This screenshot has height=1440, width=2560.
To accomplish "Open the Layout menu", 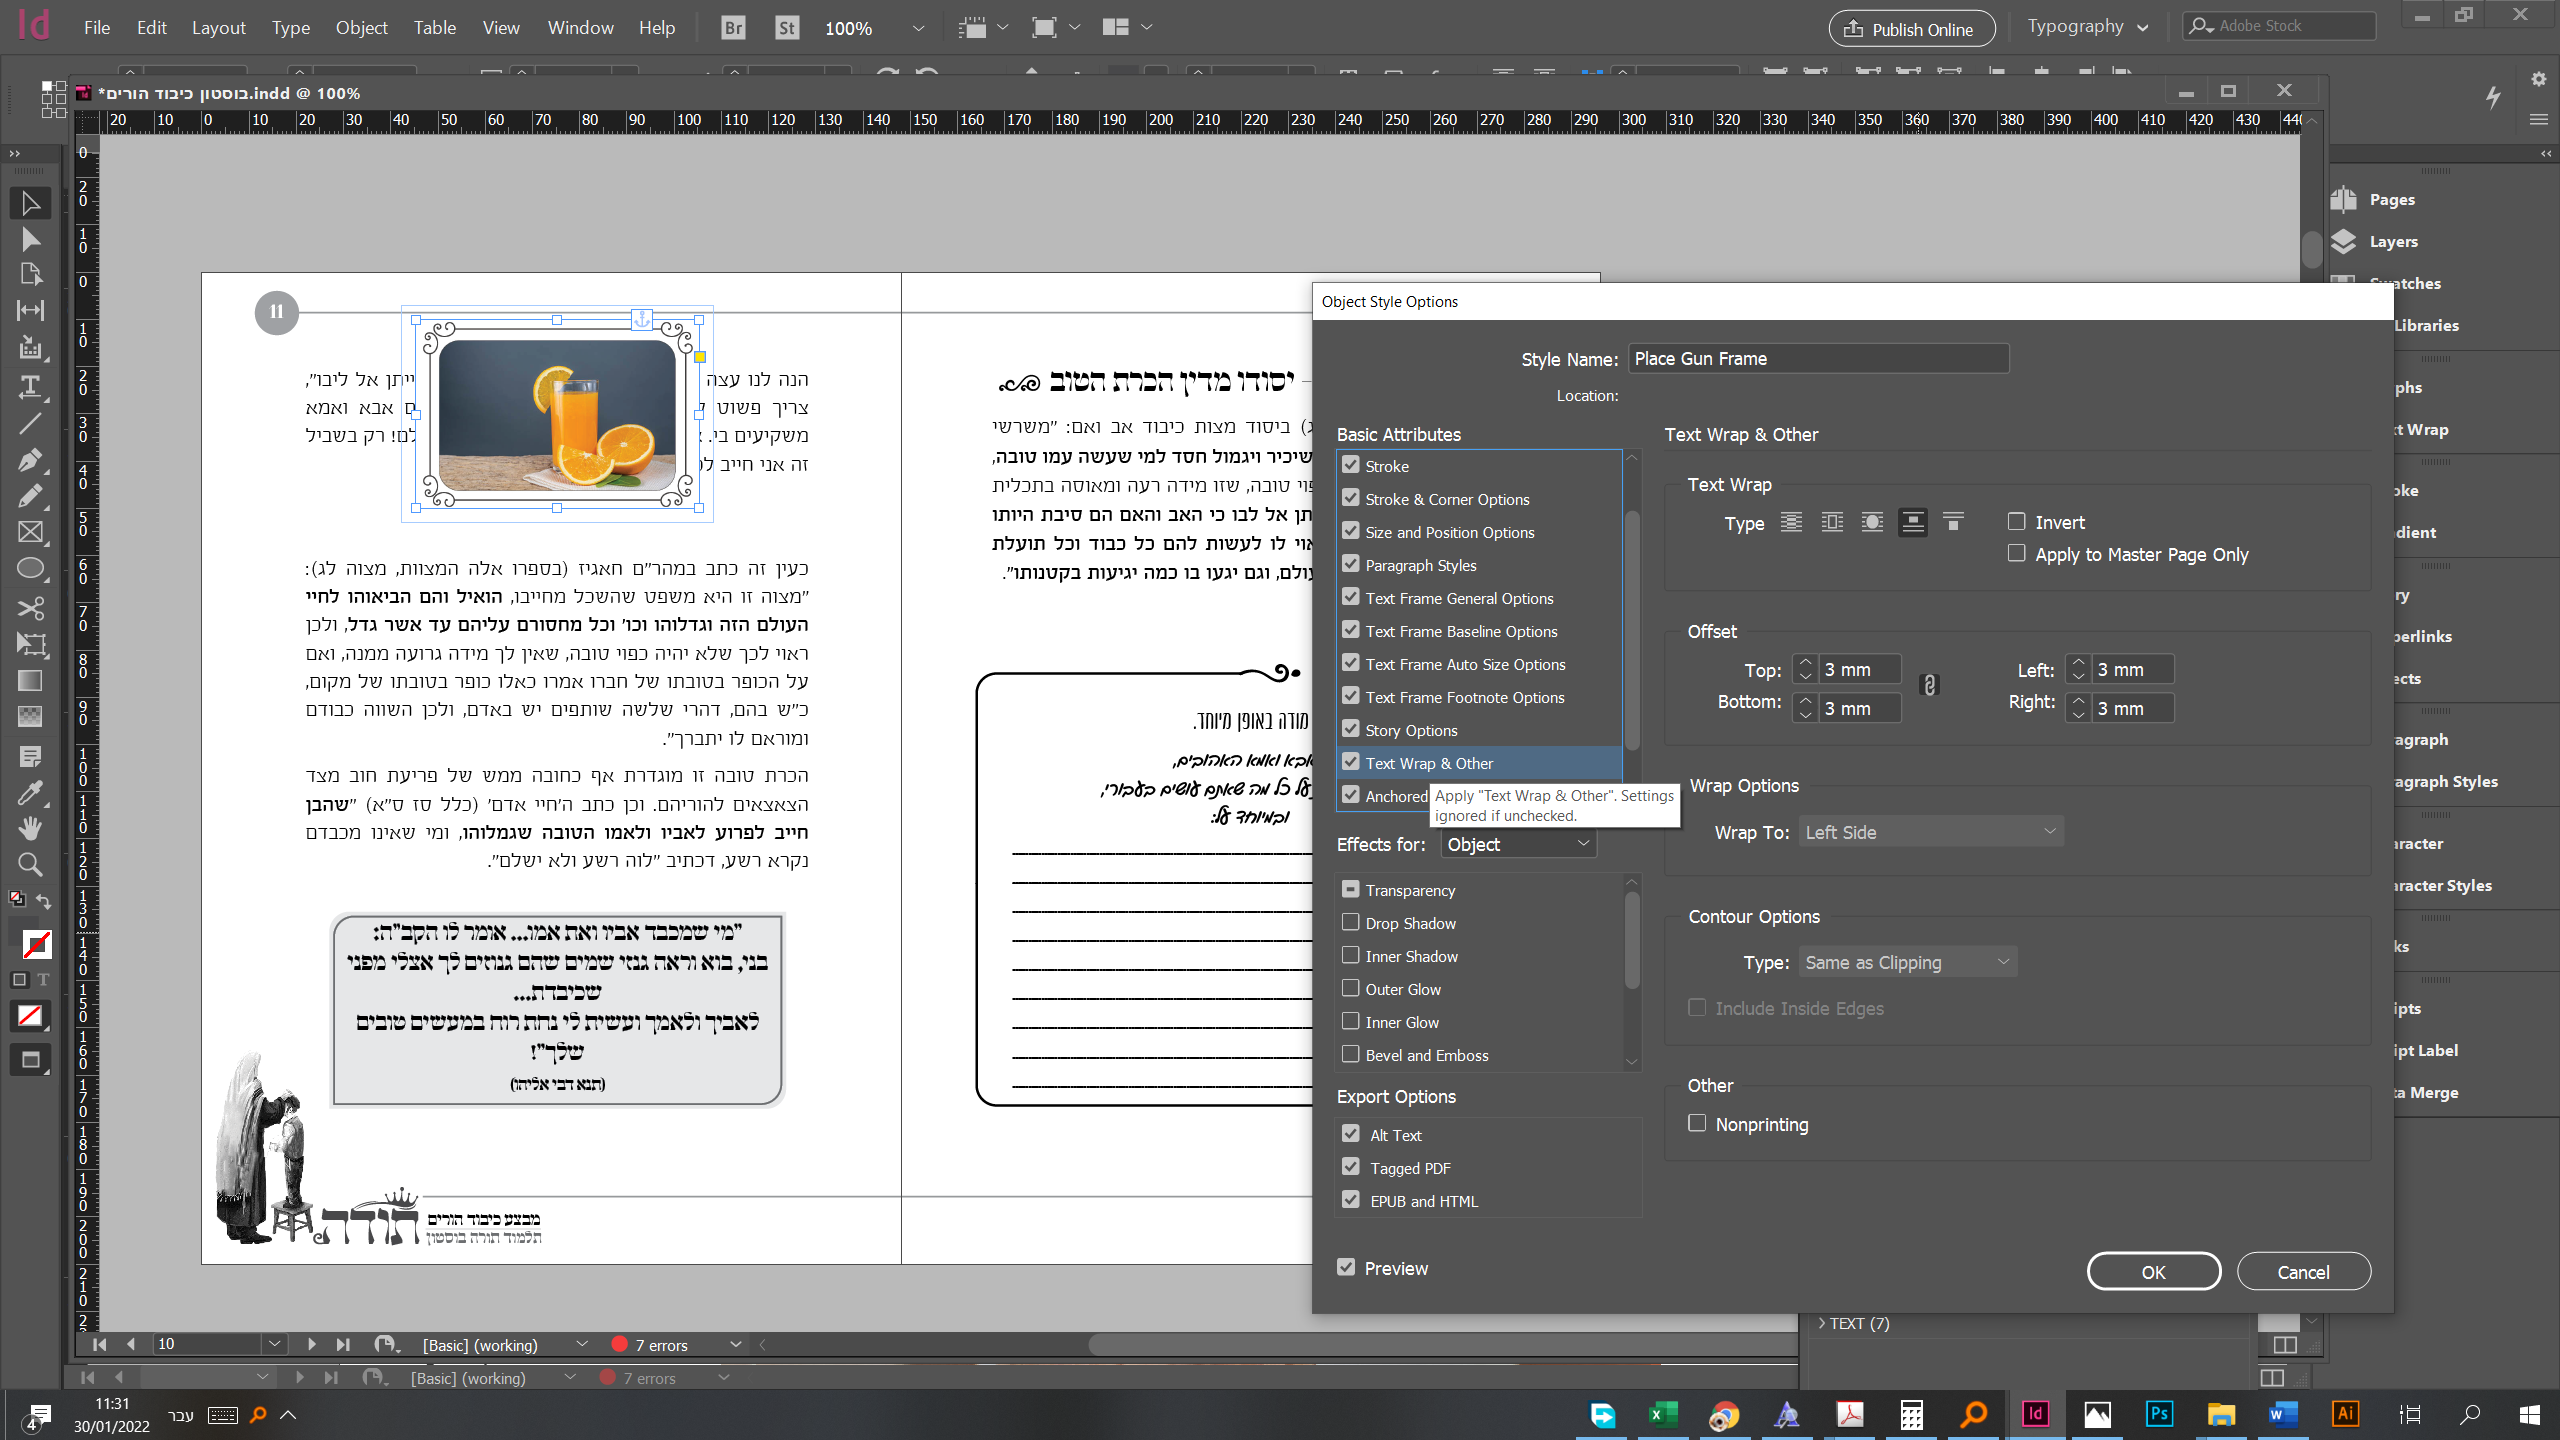I will pos(218,28).
